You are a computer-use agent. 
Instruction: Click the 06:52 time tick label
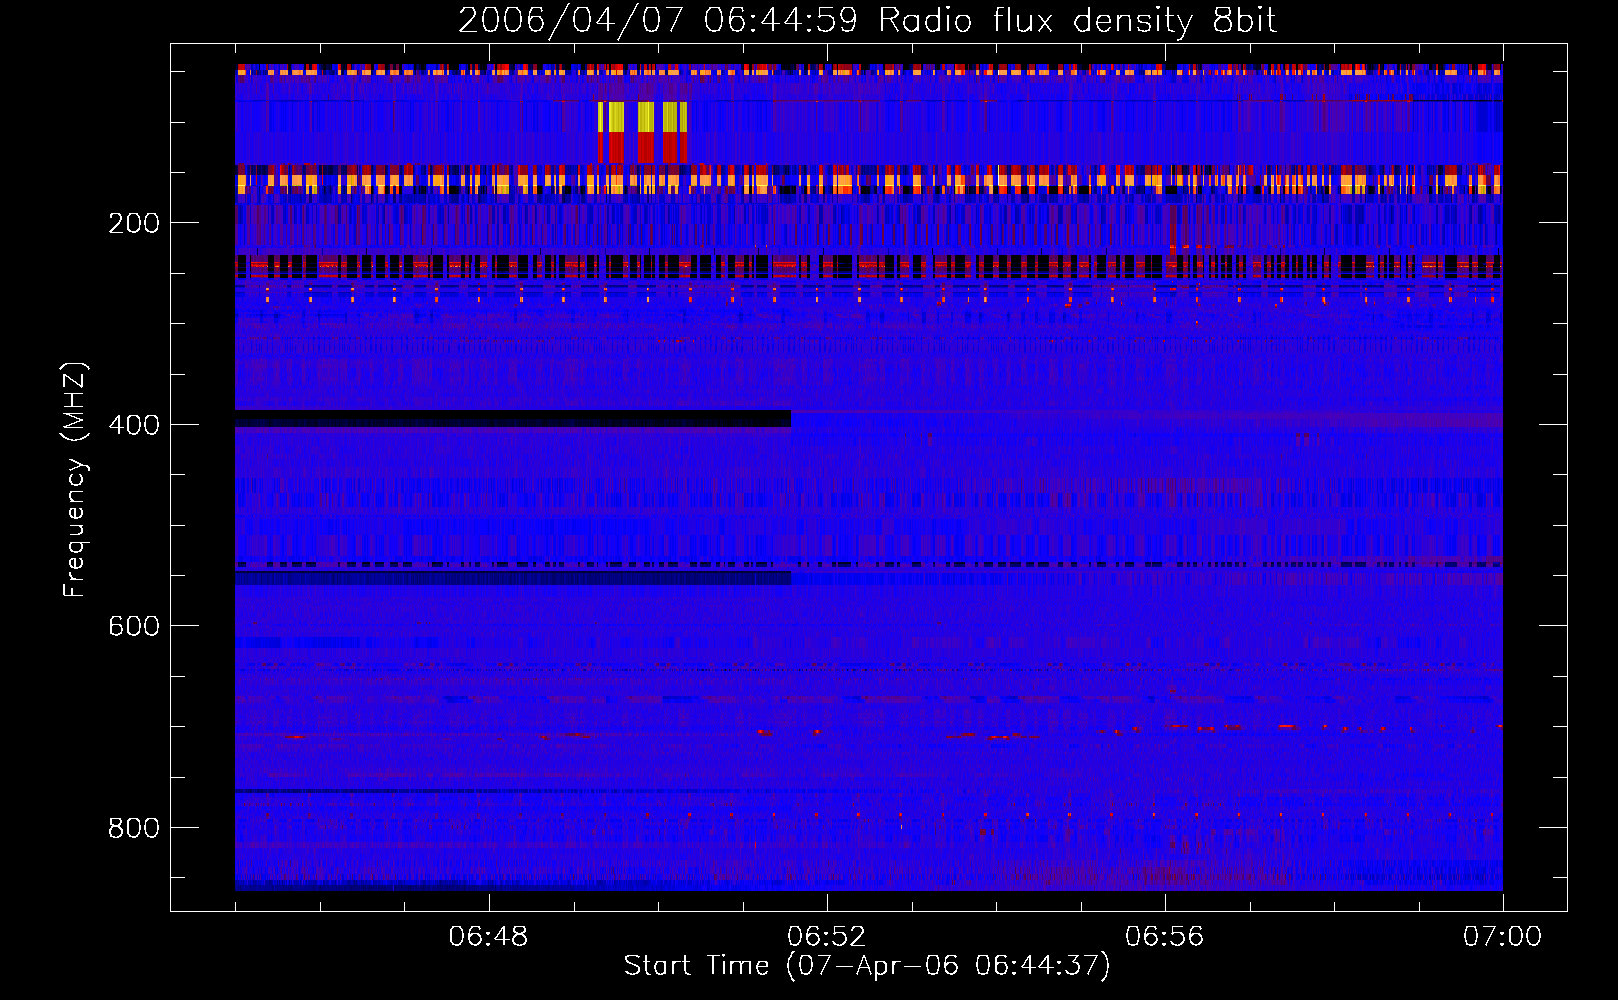pos(826,937)
